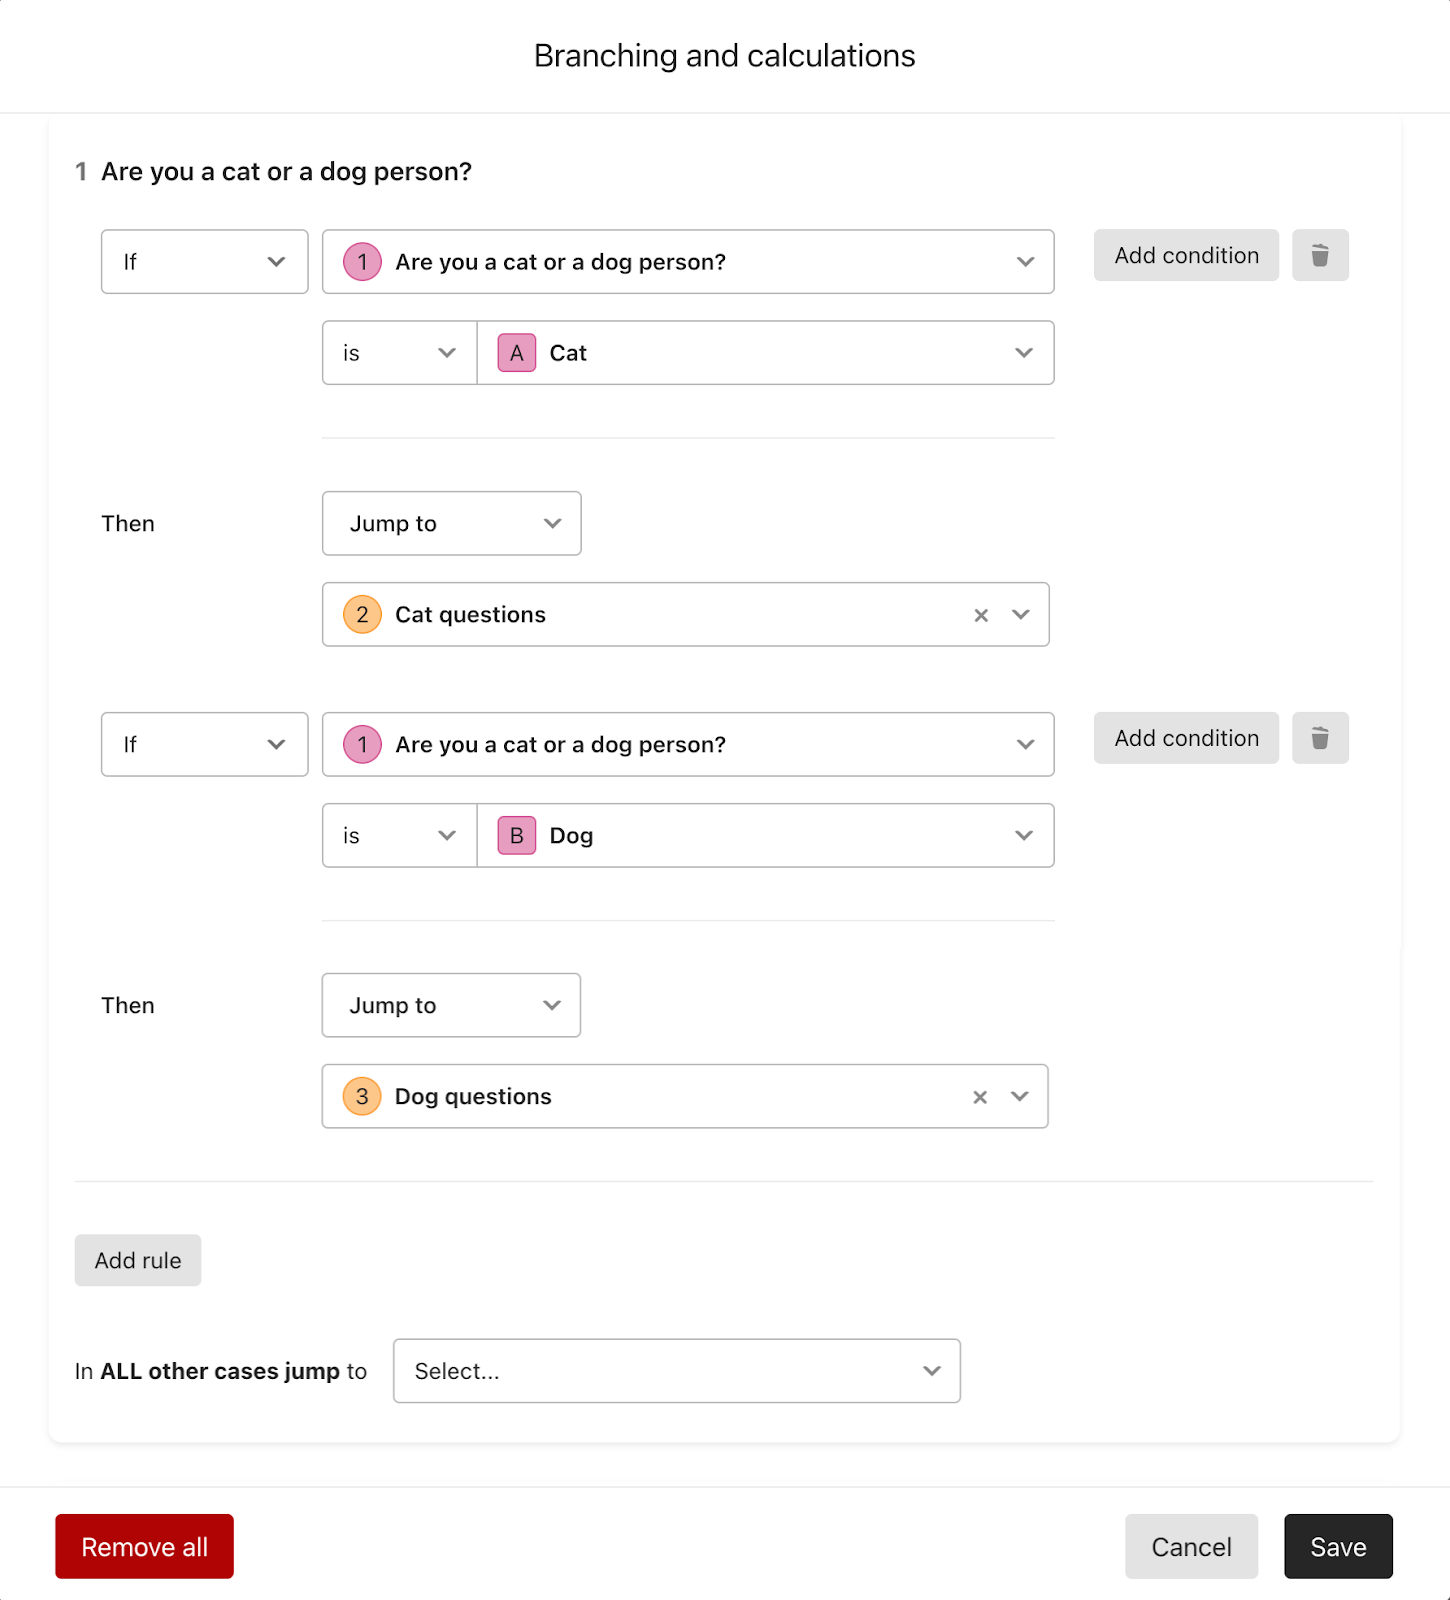Save the branching logic
Screen dimensions: 1450x1600
coord(1338,1546)
